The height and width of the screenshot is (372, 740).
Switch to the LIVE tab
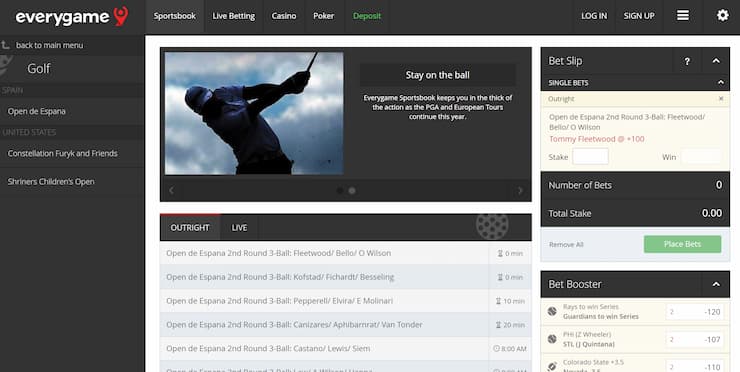[x=239, y=228]
